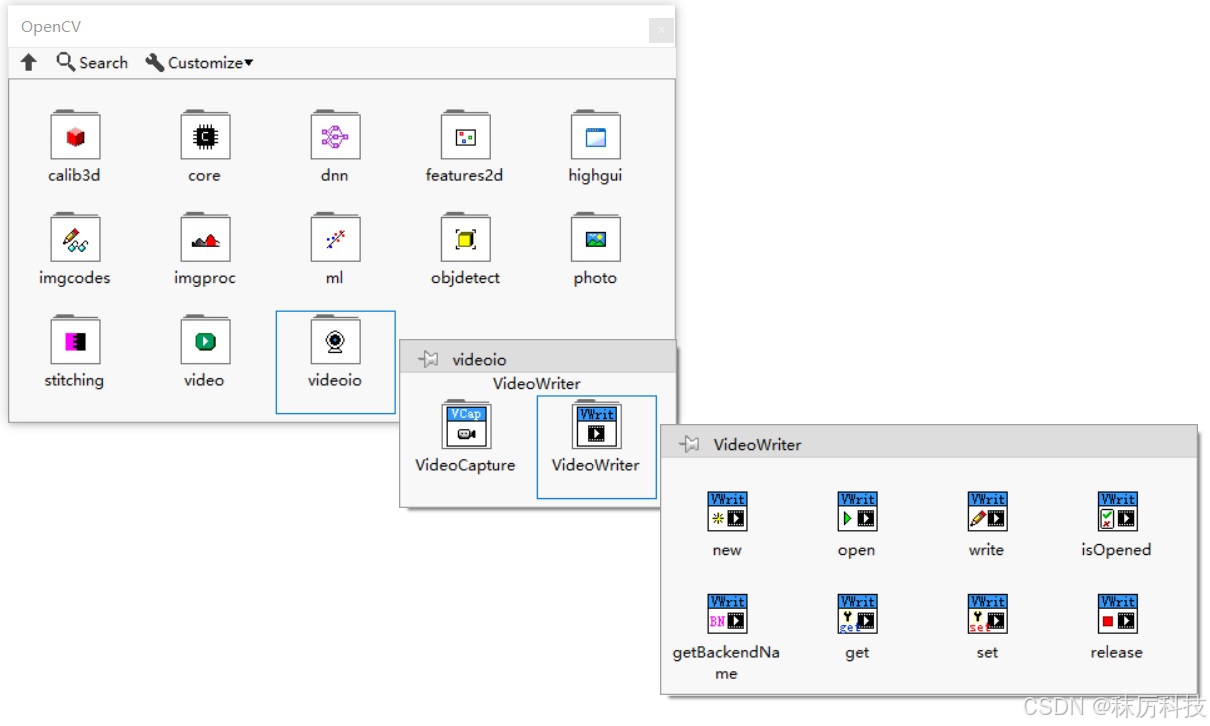Pick the VideoWriter new function
This screenshot has height=726, width=1210.
point(727,511)
